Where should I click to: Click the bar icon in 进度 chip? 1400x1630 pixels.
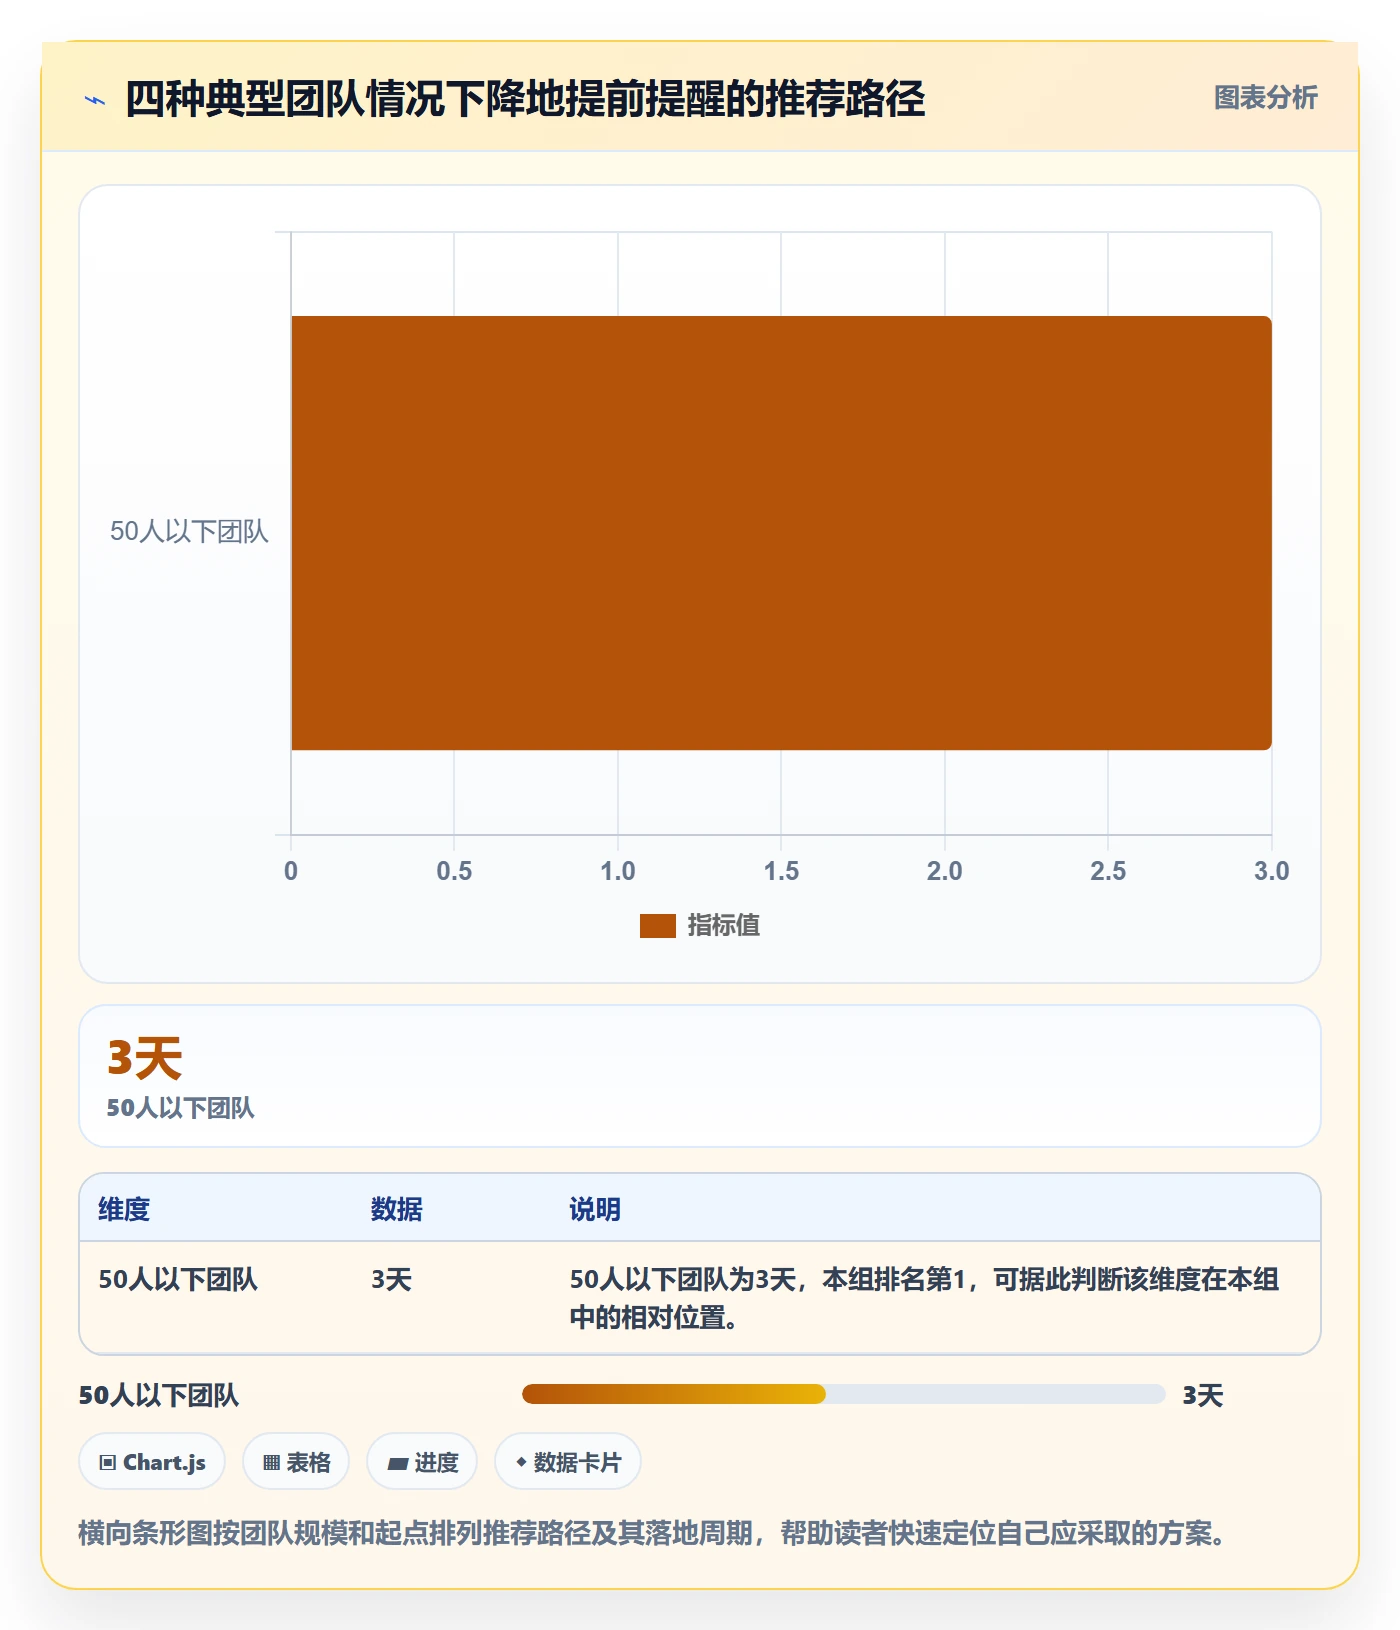tap(397, 1464)
